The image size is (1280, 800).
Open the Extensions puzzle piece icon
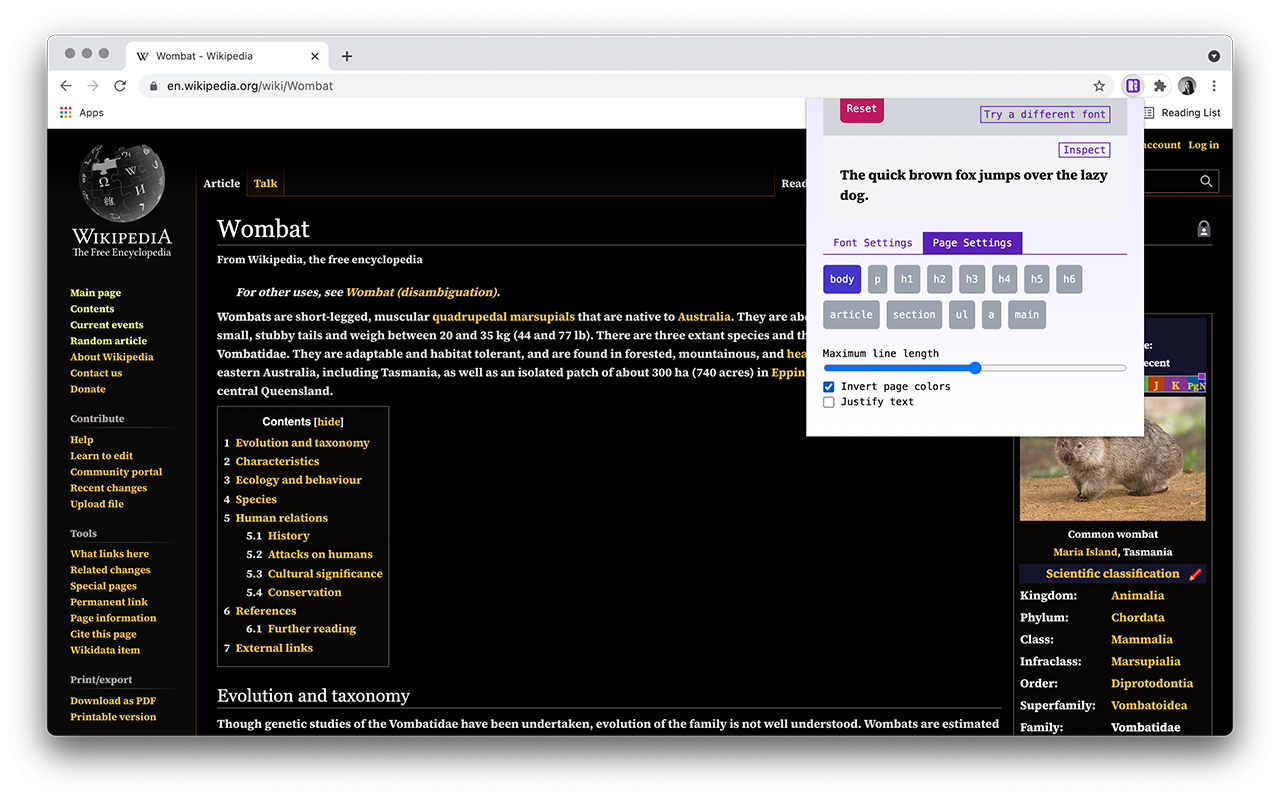click(x=1160, y=86)
